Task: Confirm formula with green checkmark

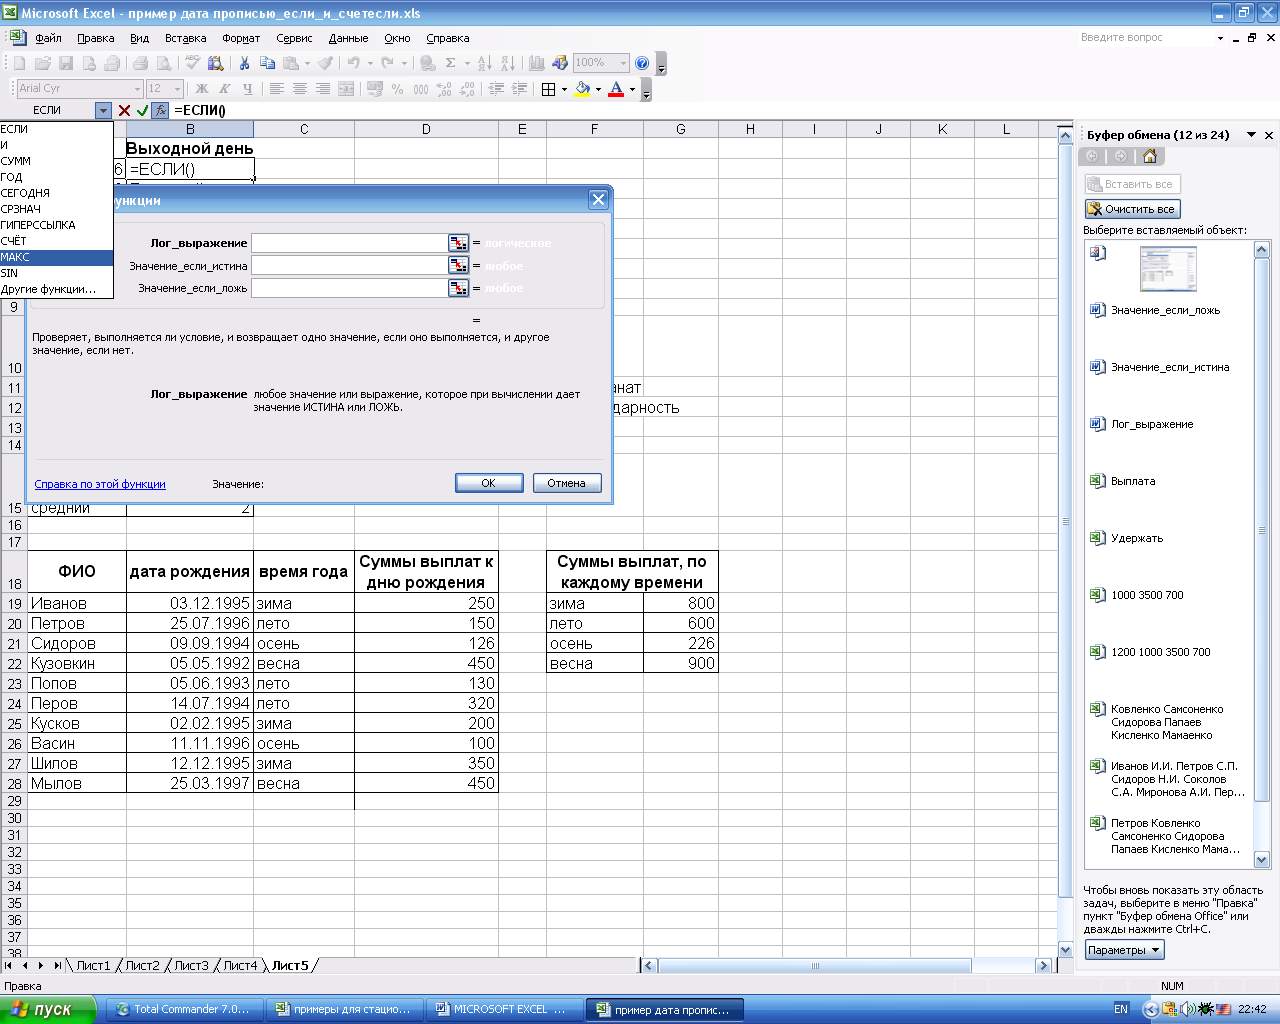Action: coord(142,110)
